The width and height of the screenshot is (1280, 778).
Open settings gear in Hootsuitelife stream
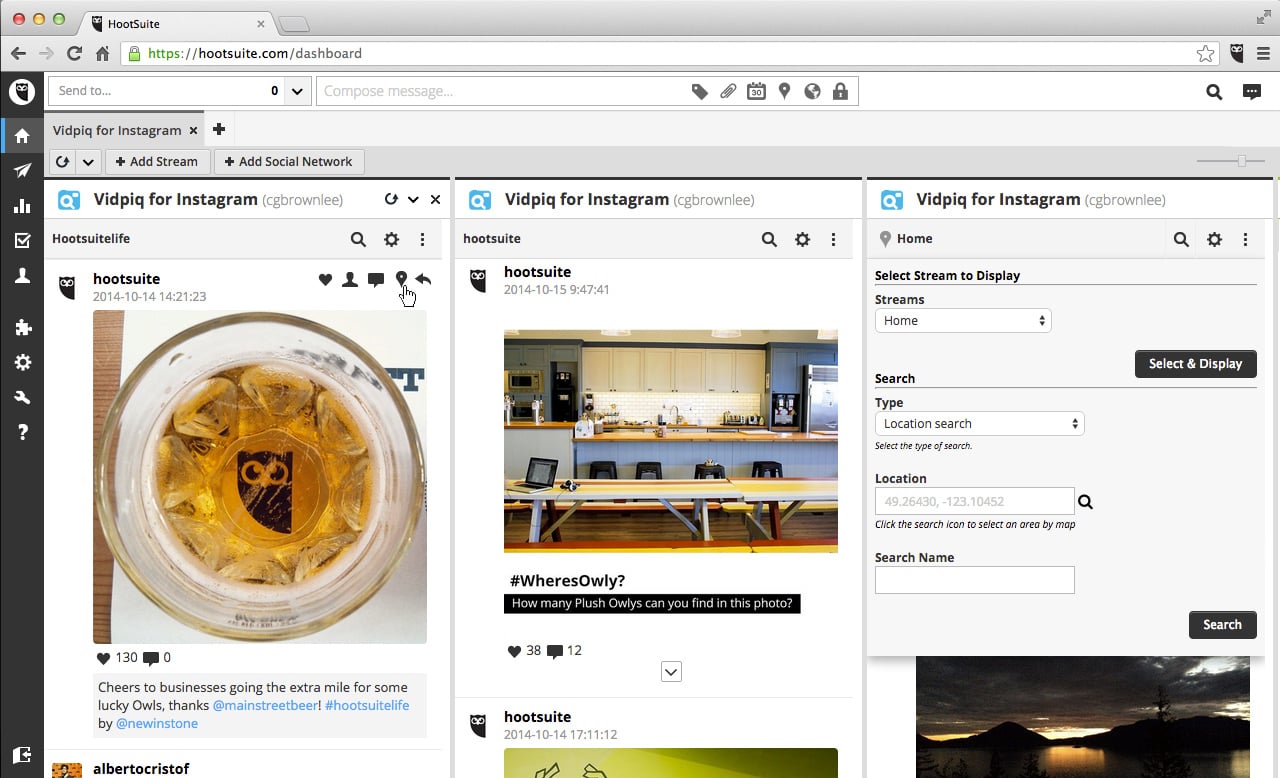pos(391,239)
